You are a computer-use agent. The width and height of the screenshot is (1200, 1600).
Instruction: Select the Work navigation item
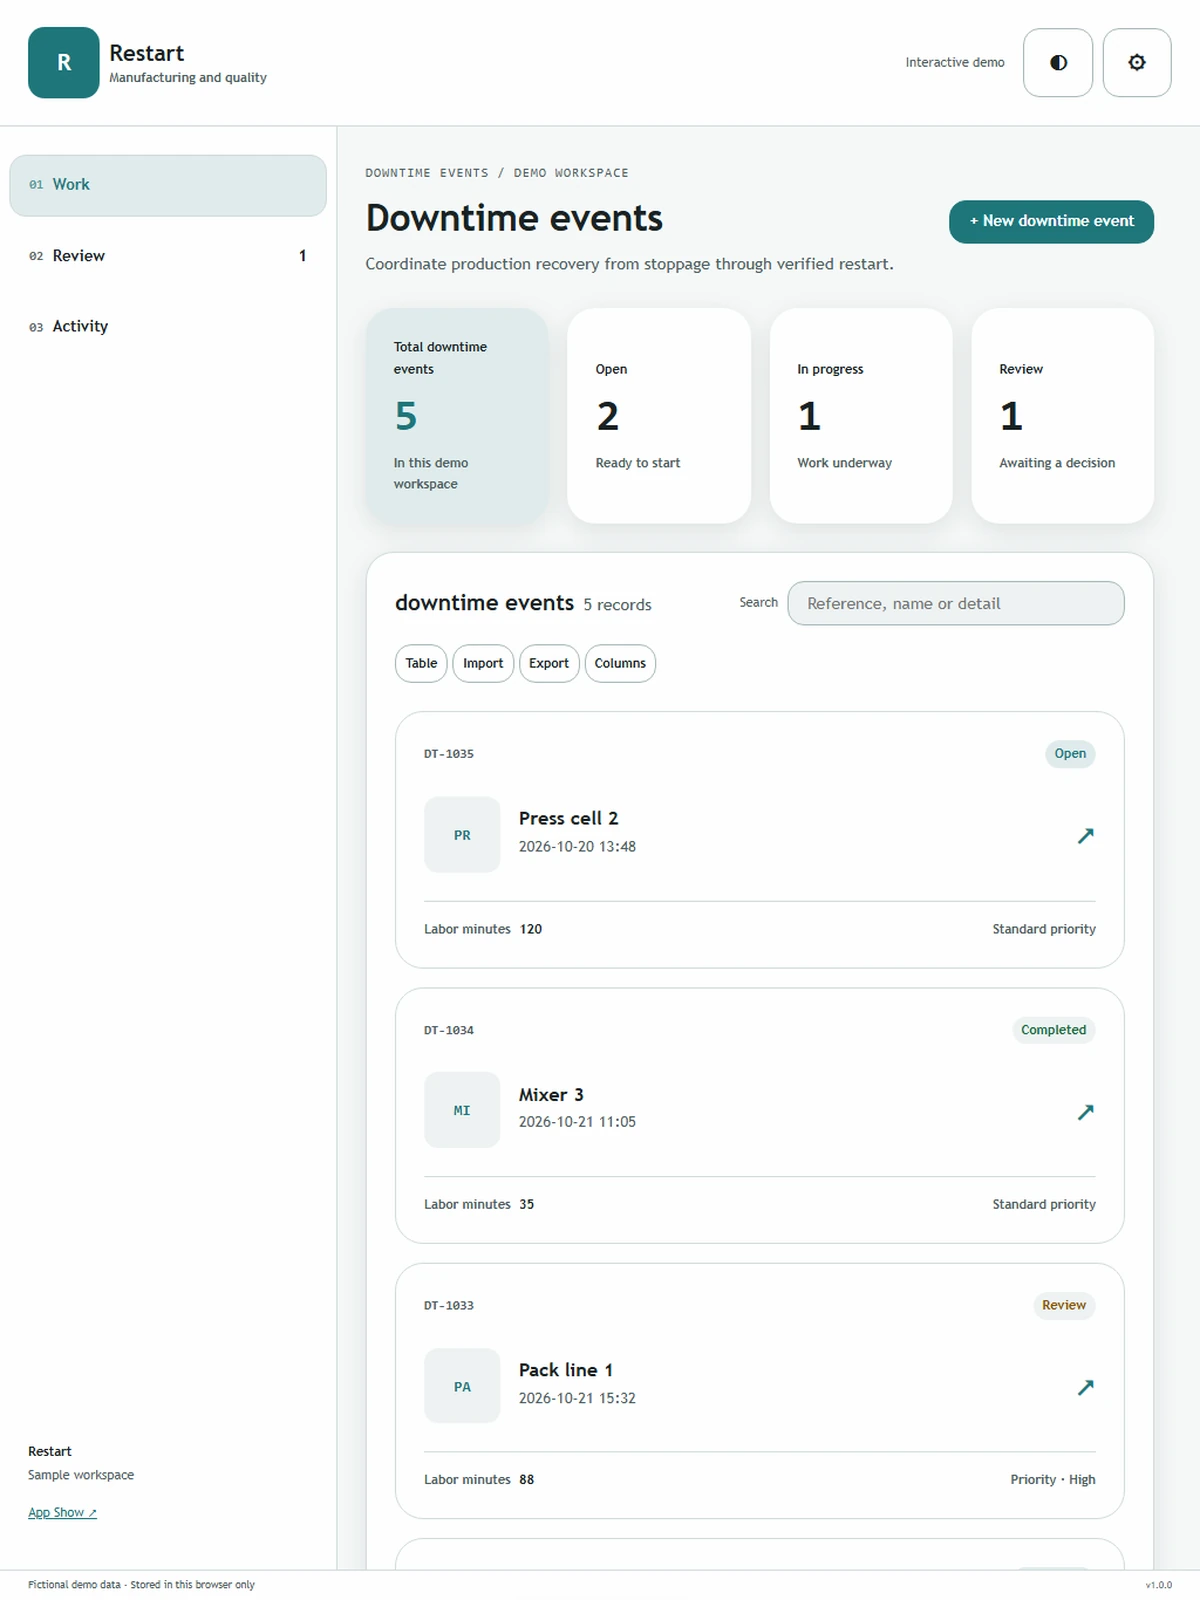click(168, 185)
